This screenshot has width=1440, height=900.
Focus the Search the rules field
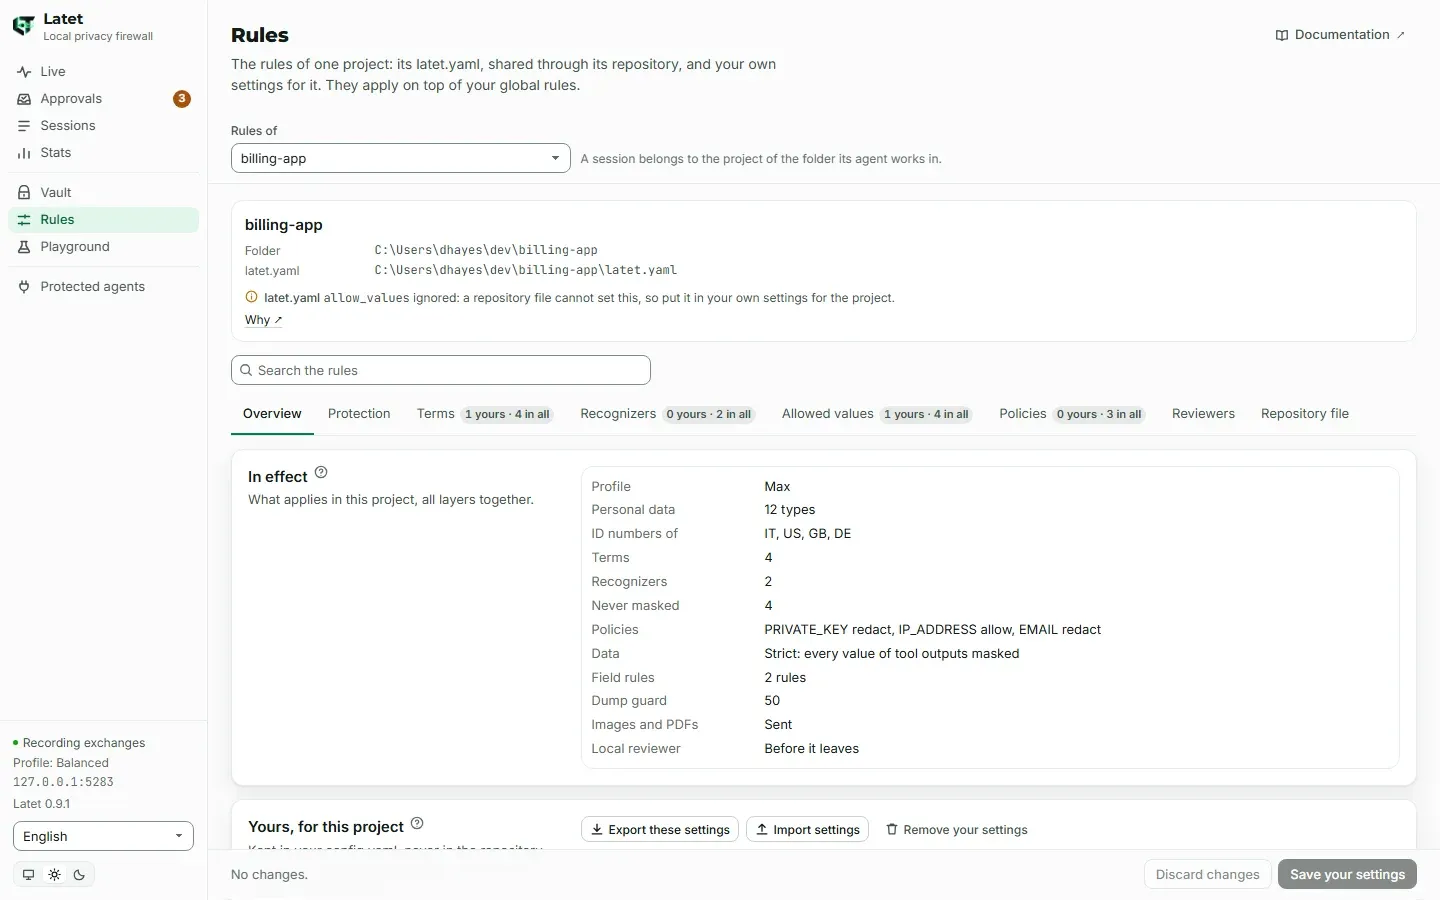click(441, 370)
